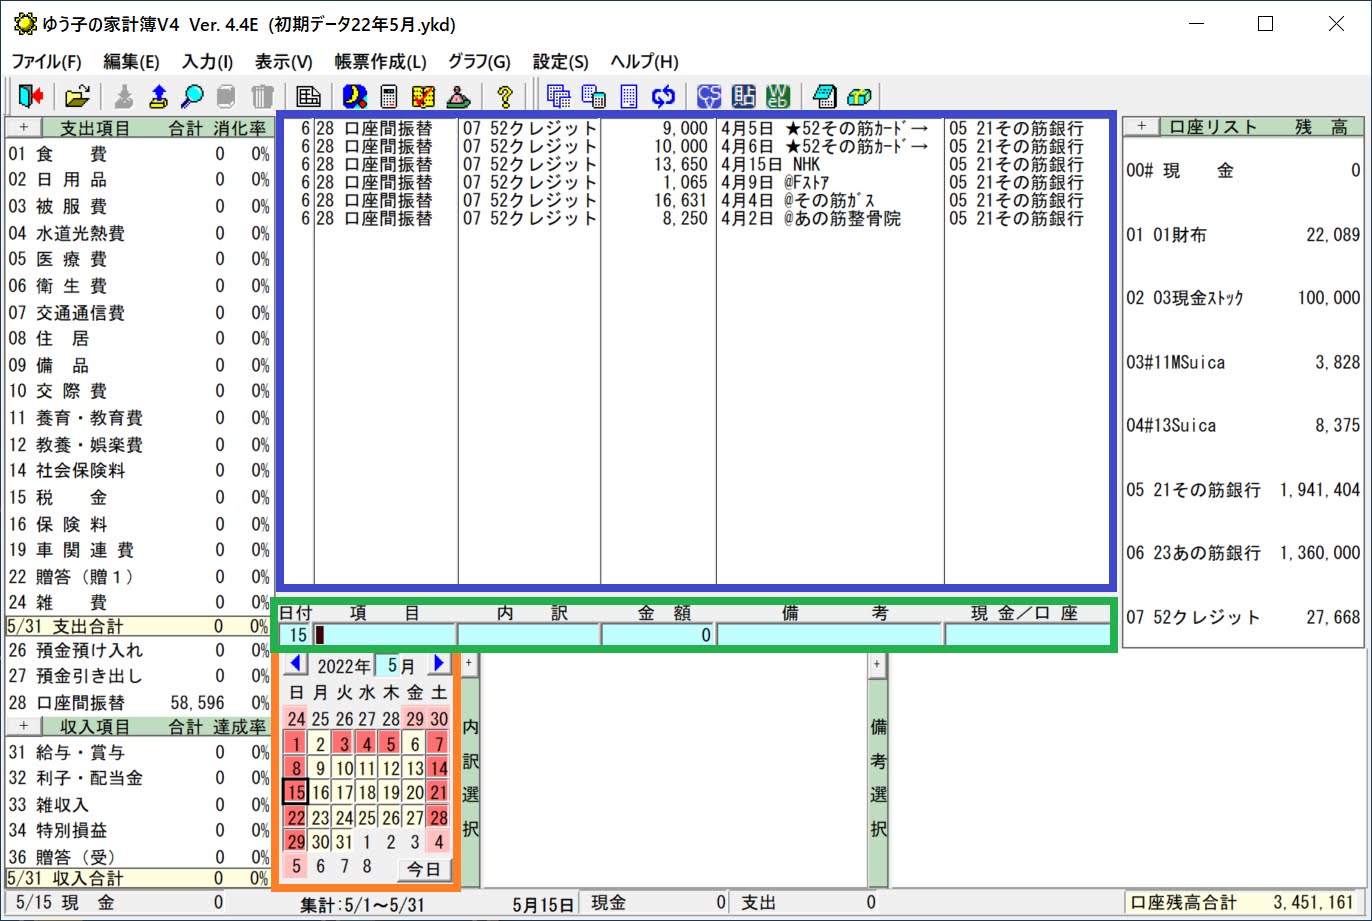Viewport: 1372px width, 921px height.
Task: Click the 口座残高合計 status bar entry
Action: (1243, 903)
